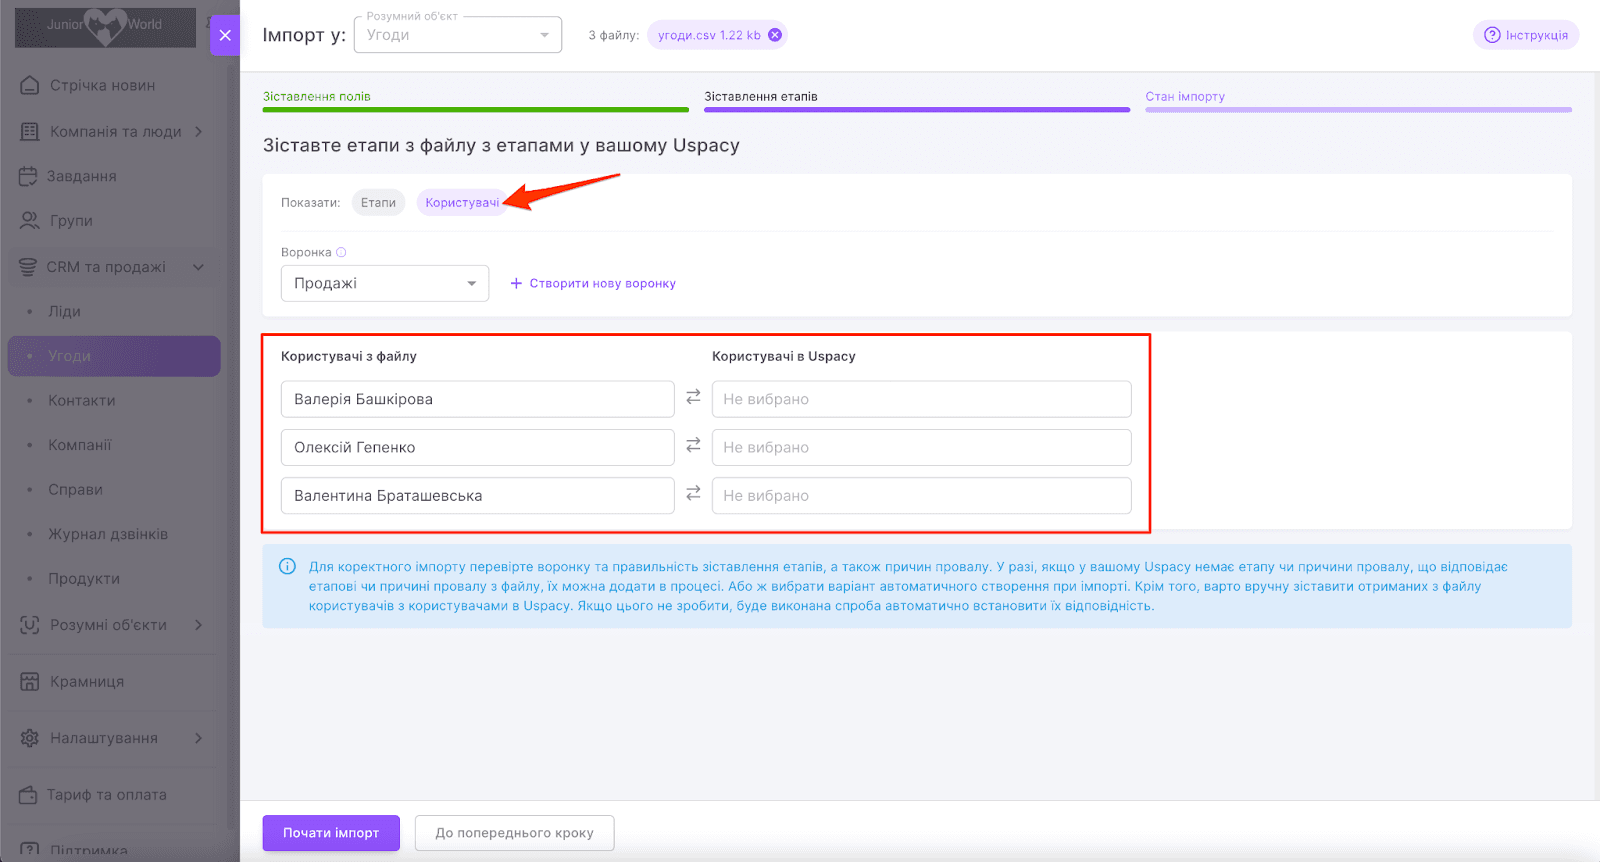Open Угоди in the CRM menu

[114, 356]
